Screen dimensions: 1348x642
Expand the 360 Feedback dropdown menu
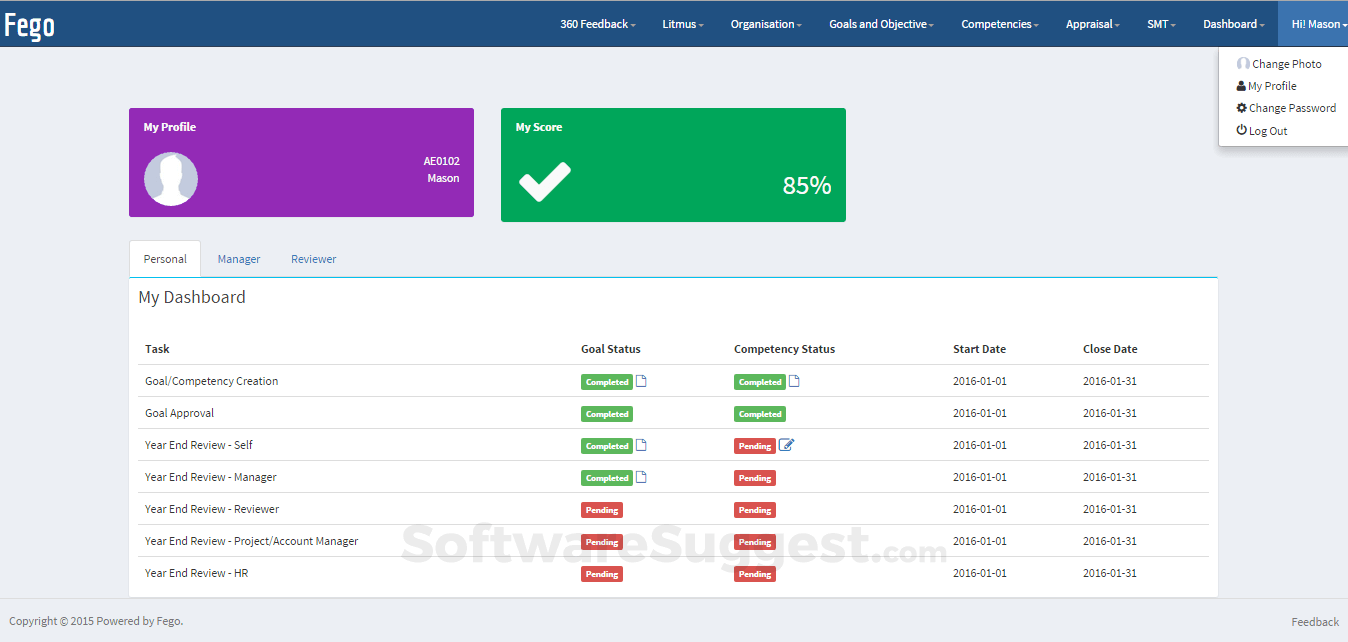pyautogui.click(x=597, y=24)
